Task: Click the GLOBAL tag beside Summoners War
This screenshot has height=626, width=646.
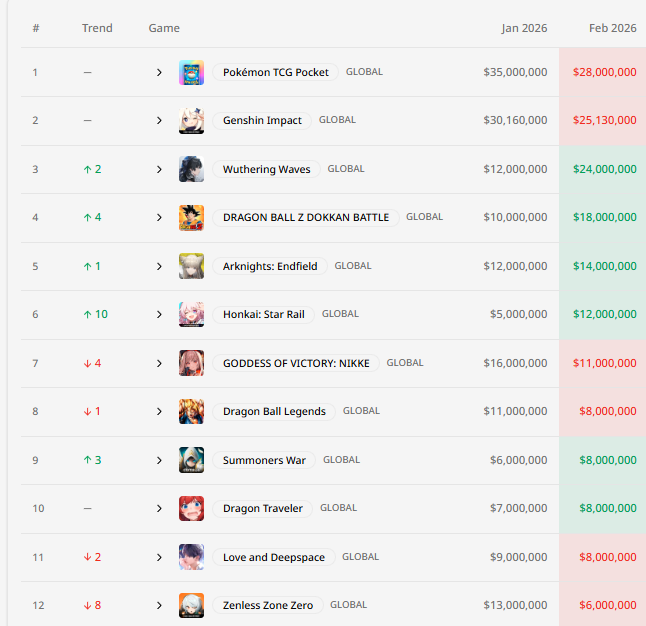Action: pos(342,460)
